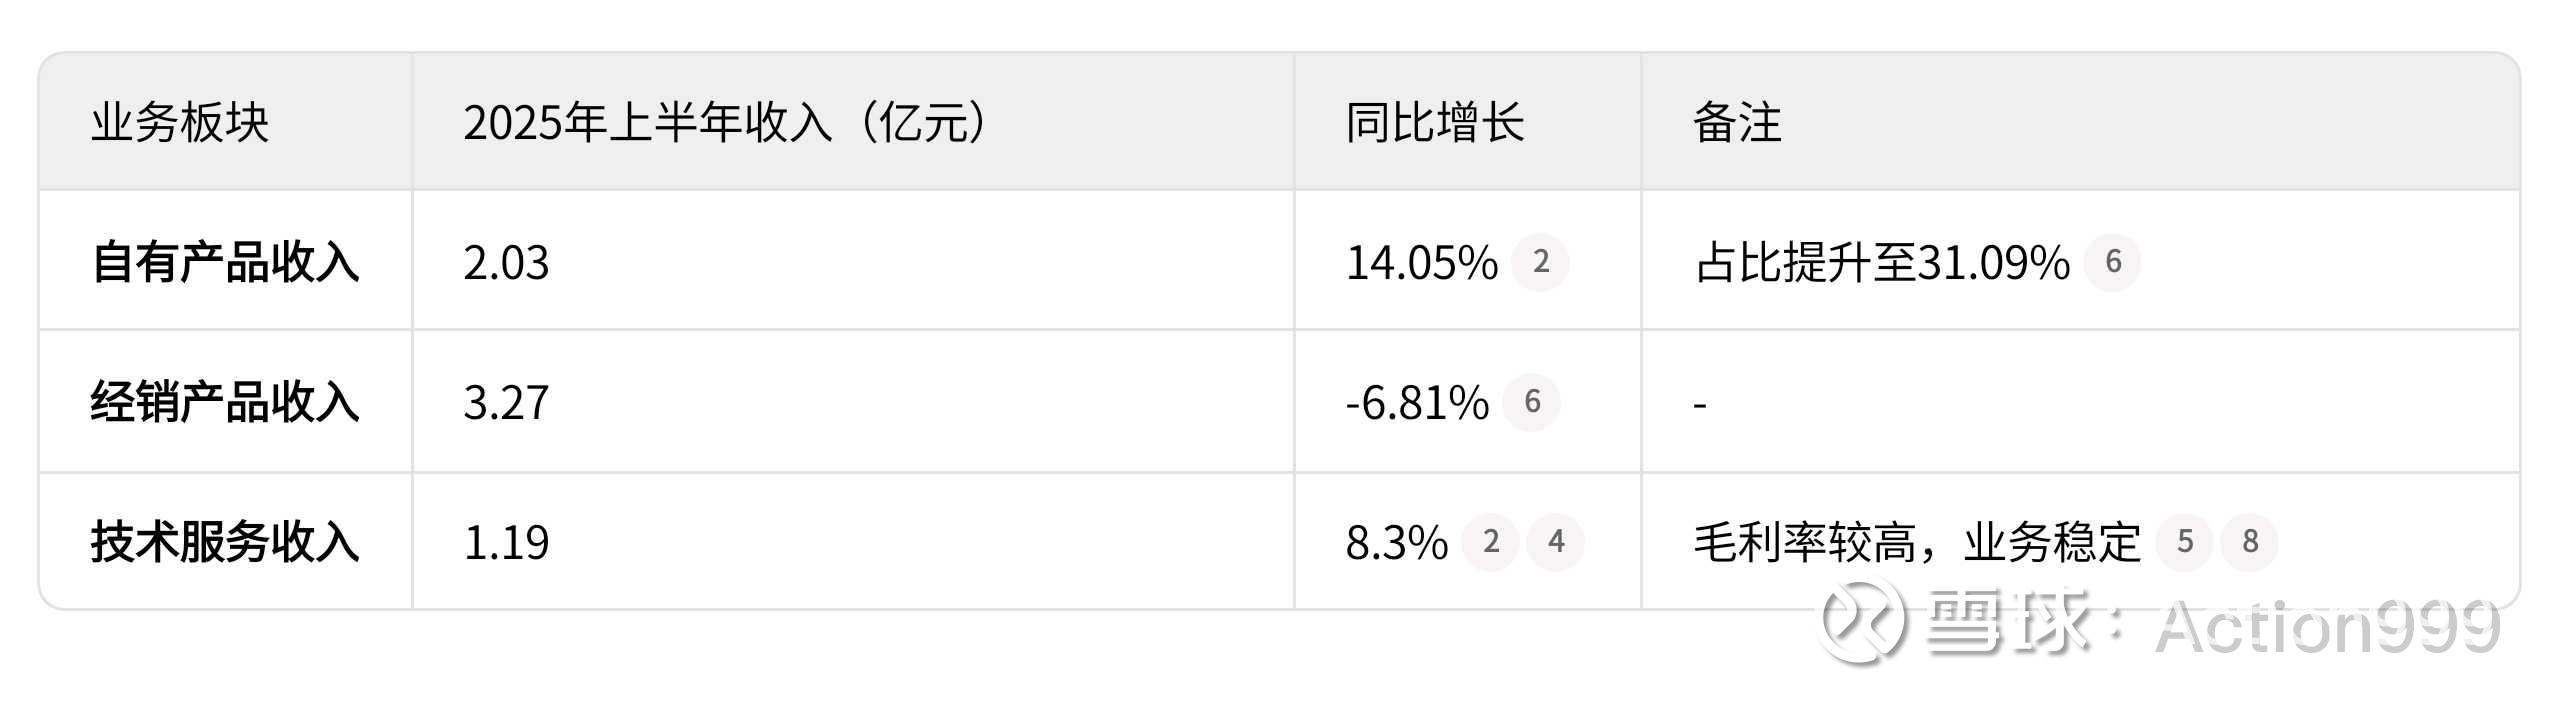Select the 2025年上半年收入（亿元） header
This screenshot has height=704, width=2575.
point(726,123)
